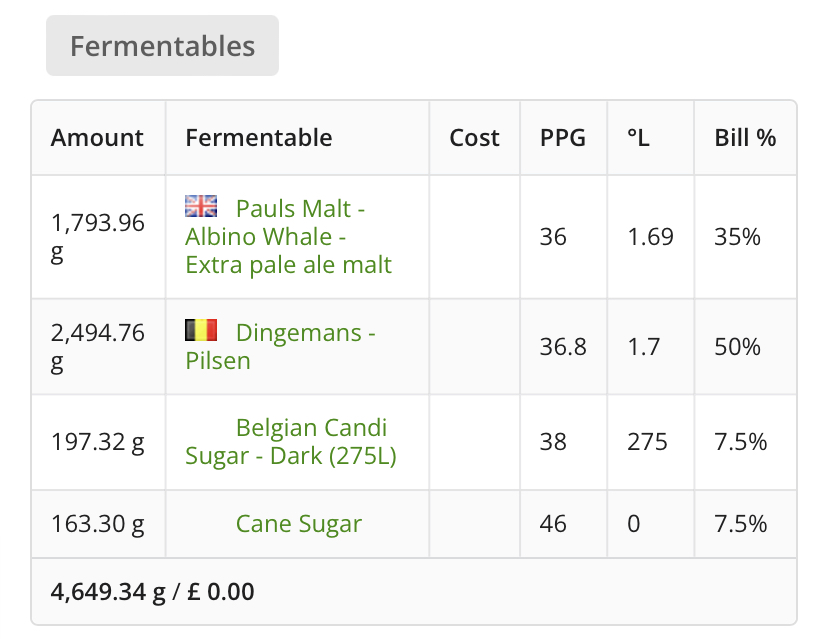Select the 2,494.76 g amount cell
The width and height of the screenshot is (828, 639).
tap(98, 347)
